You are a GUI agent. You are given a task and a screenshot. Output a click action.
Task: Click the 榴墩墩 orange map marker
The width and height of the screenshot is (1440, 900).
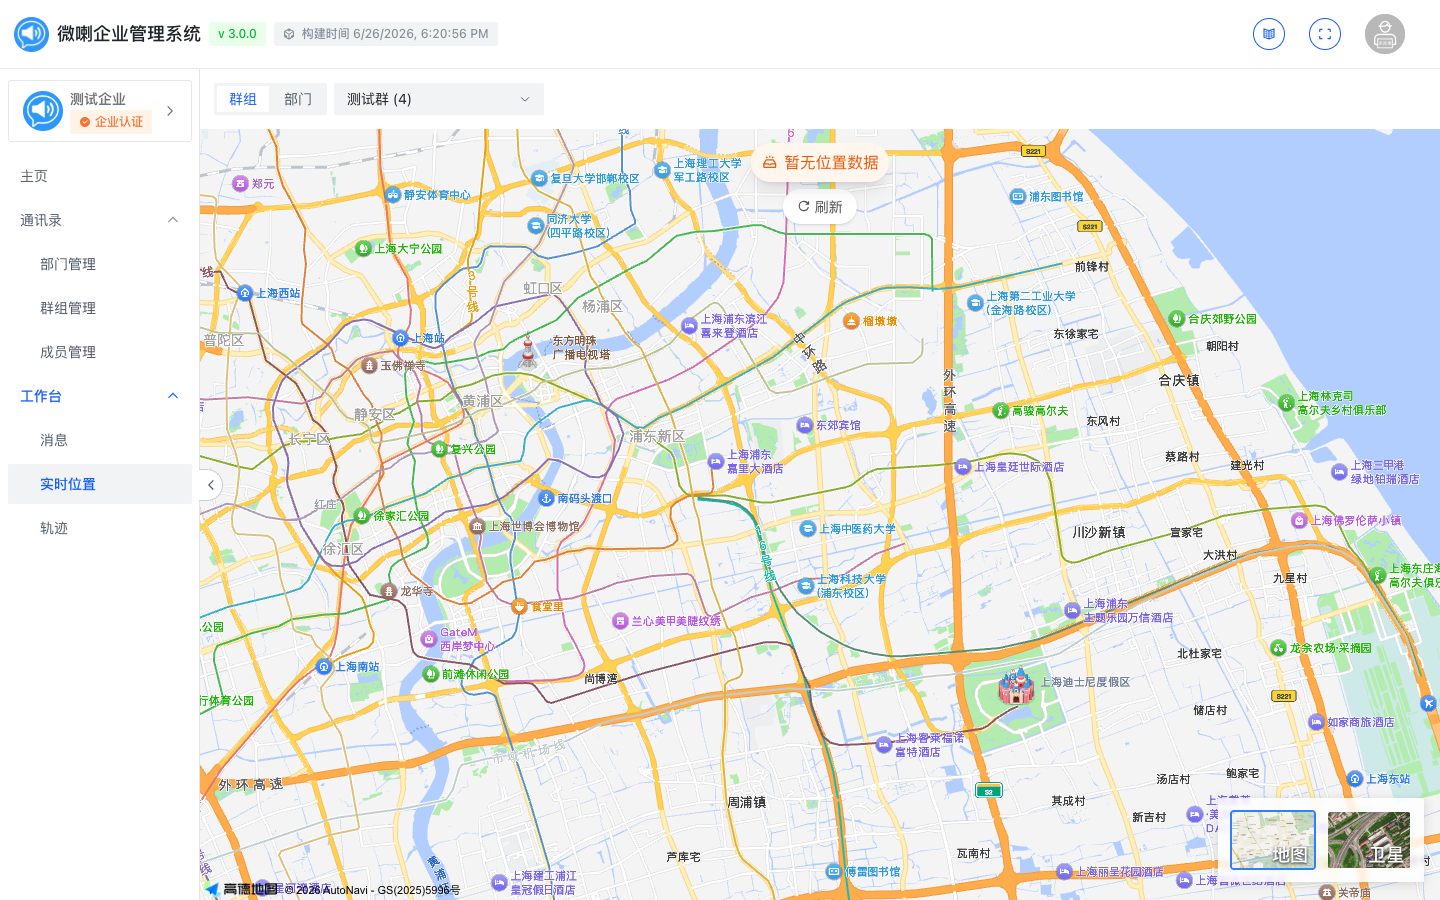(x=851, y=321)
